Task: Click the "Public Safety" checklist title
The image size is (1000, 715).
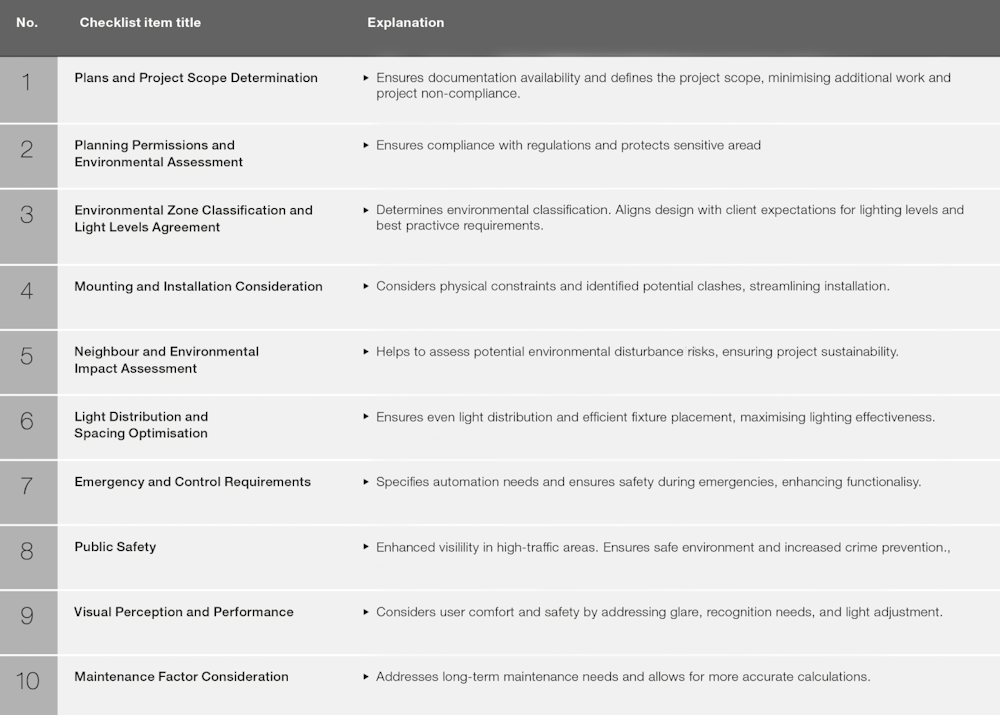Action: (115, 547)
